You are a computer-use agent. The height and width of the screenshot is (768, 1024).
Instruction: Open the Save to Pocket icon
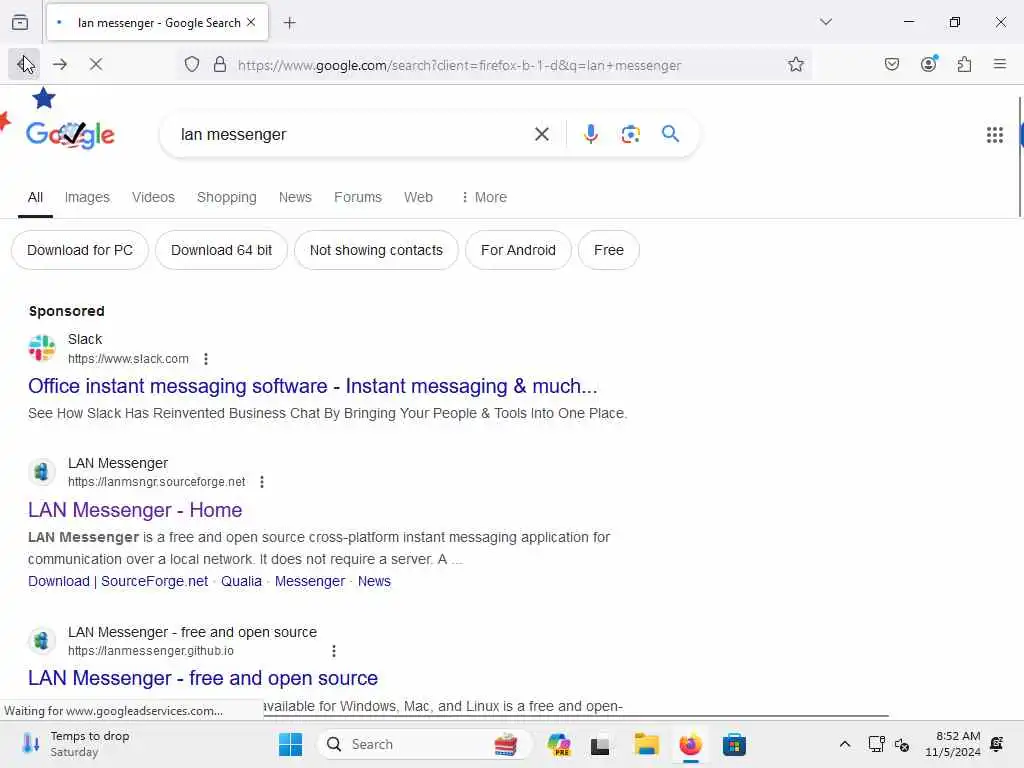(891, 64)
